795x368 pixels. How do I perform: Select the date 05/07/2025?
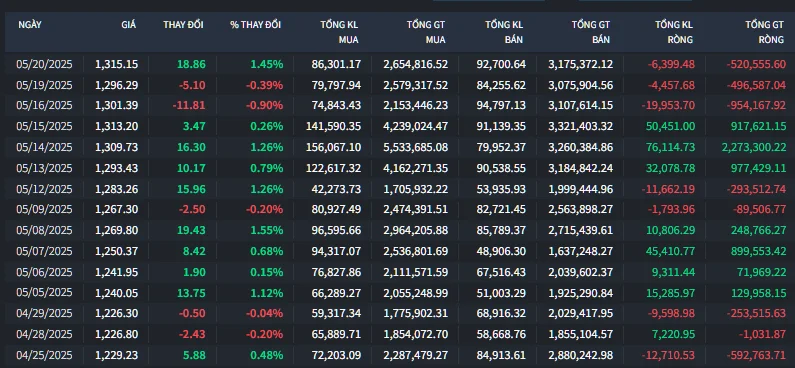tap(44, 251)
